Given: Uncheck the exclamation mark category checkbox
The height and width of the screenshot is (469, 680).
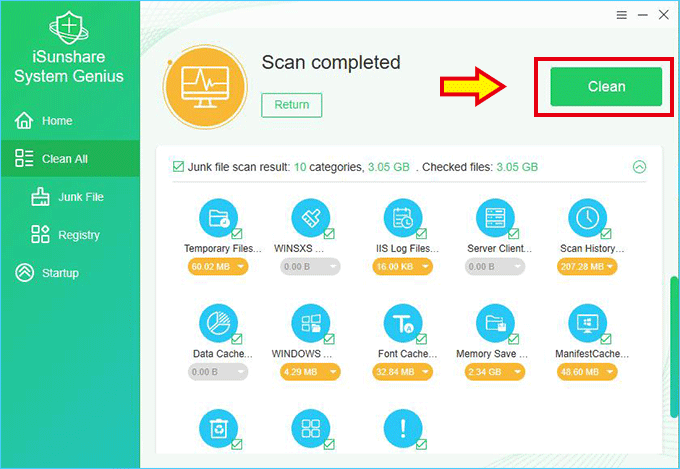Looking at the screenshot, I should pyautogui.click(x=422, y=444).
